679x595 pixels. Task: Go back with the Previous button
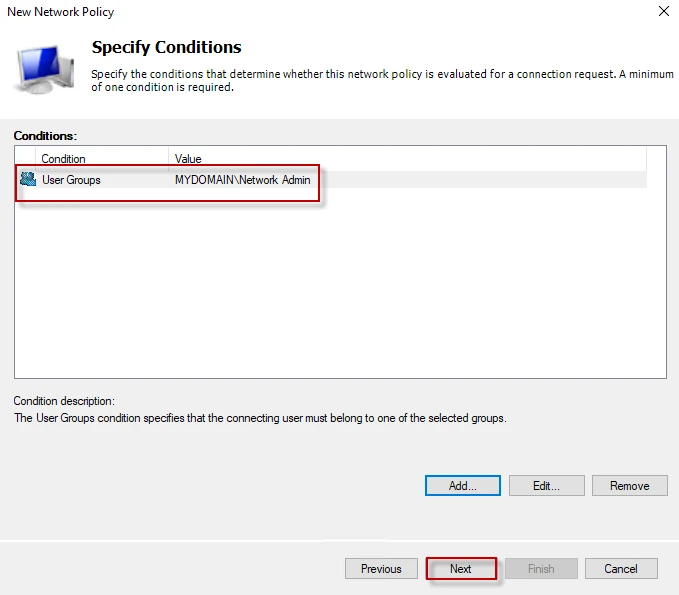click(381, 569)
